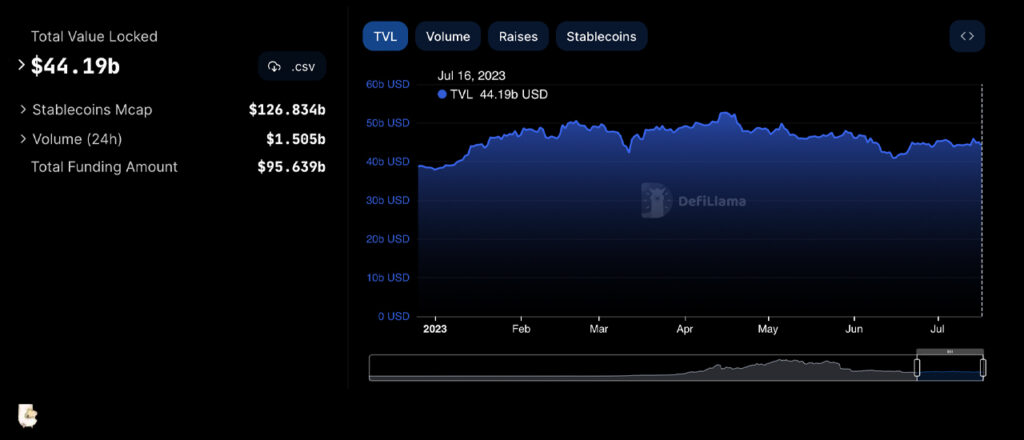Click the historical peak in overview timeline
This screenshot has width=1024, height=440.
tap(785, 364)
